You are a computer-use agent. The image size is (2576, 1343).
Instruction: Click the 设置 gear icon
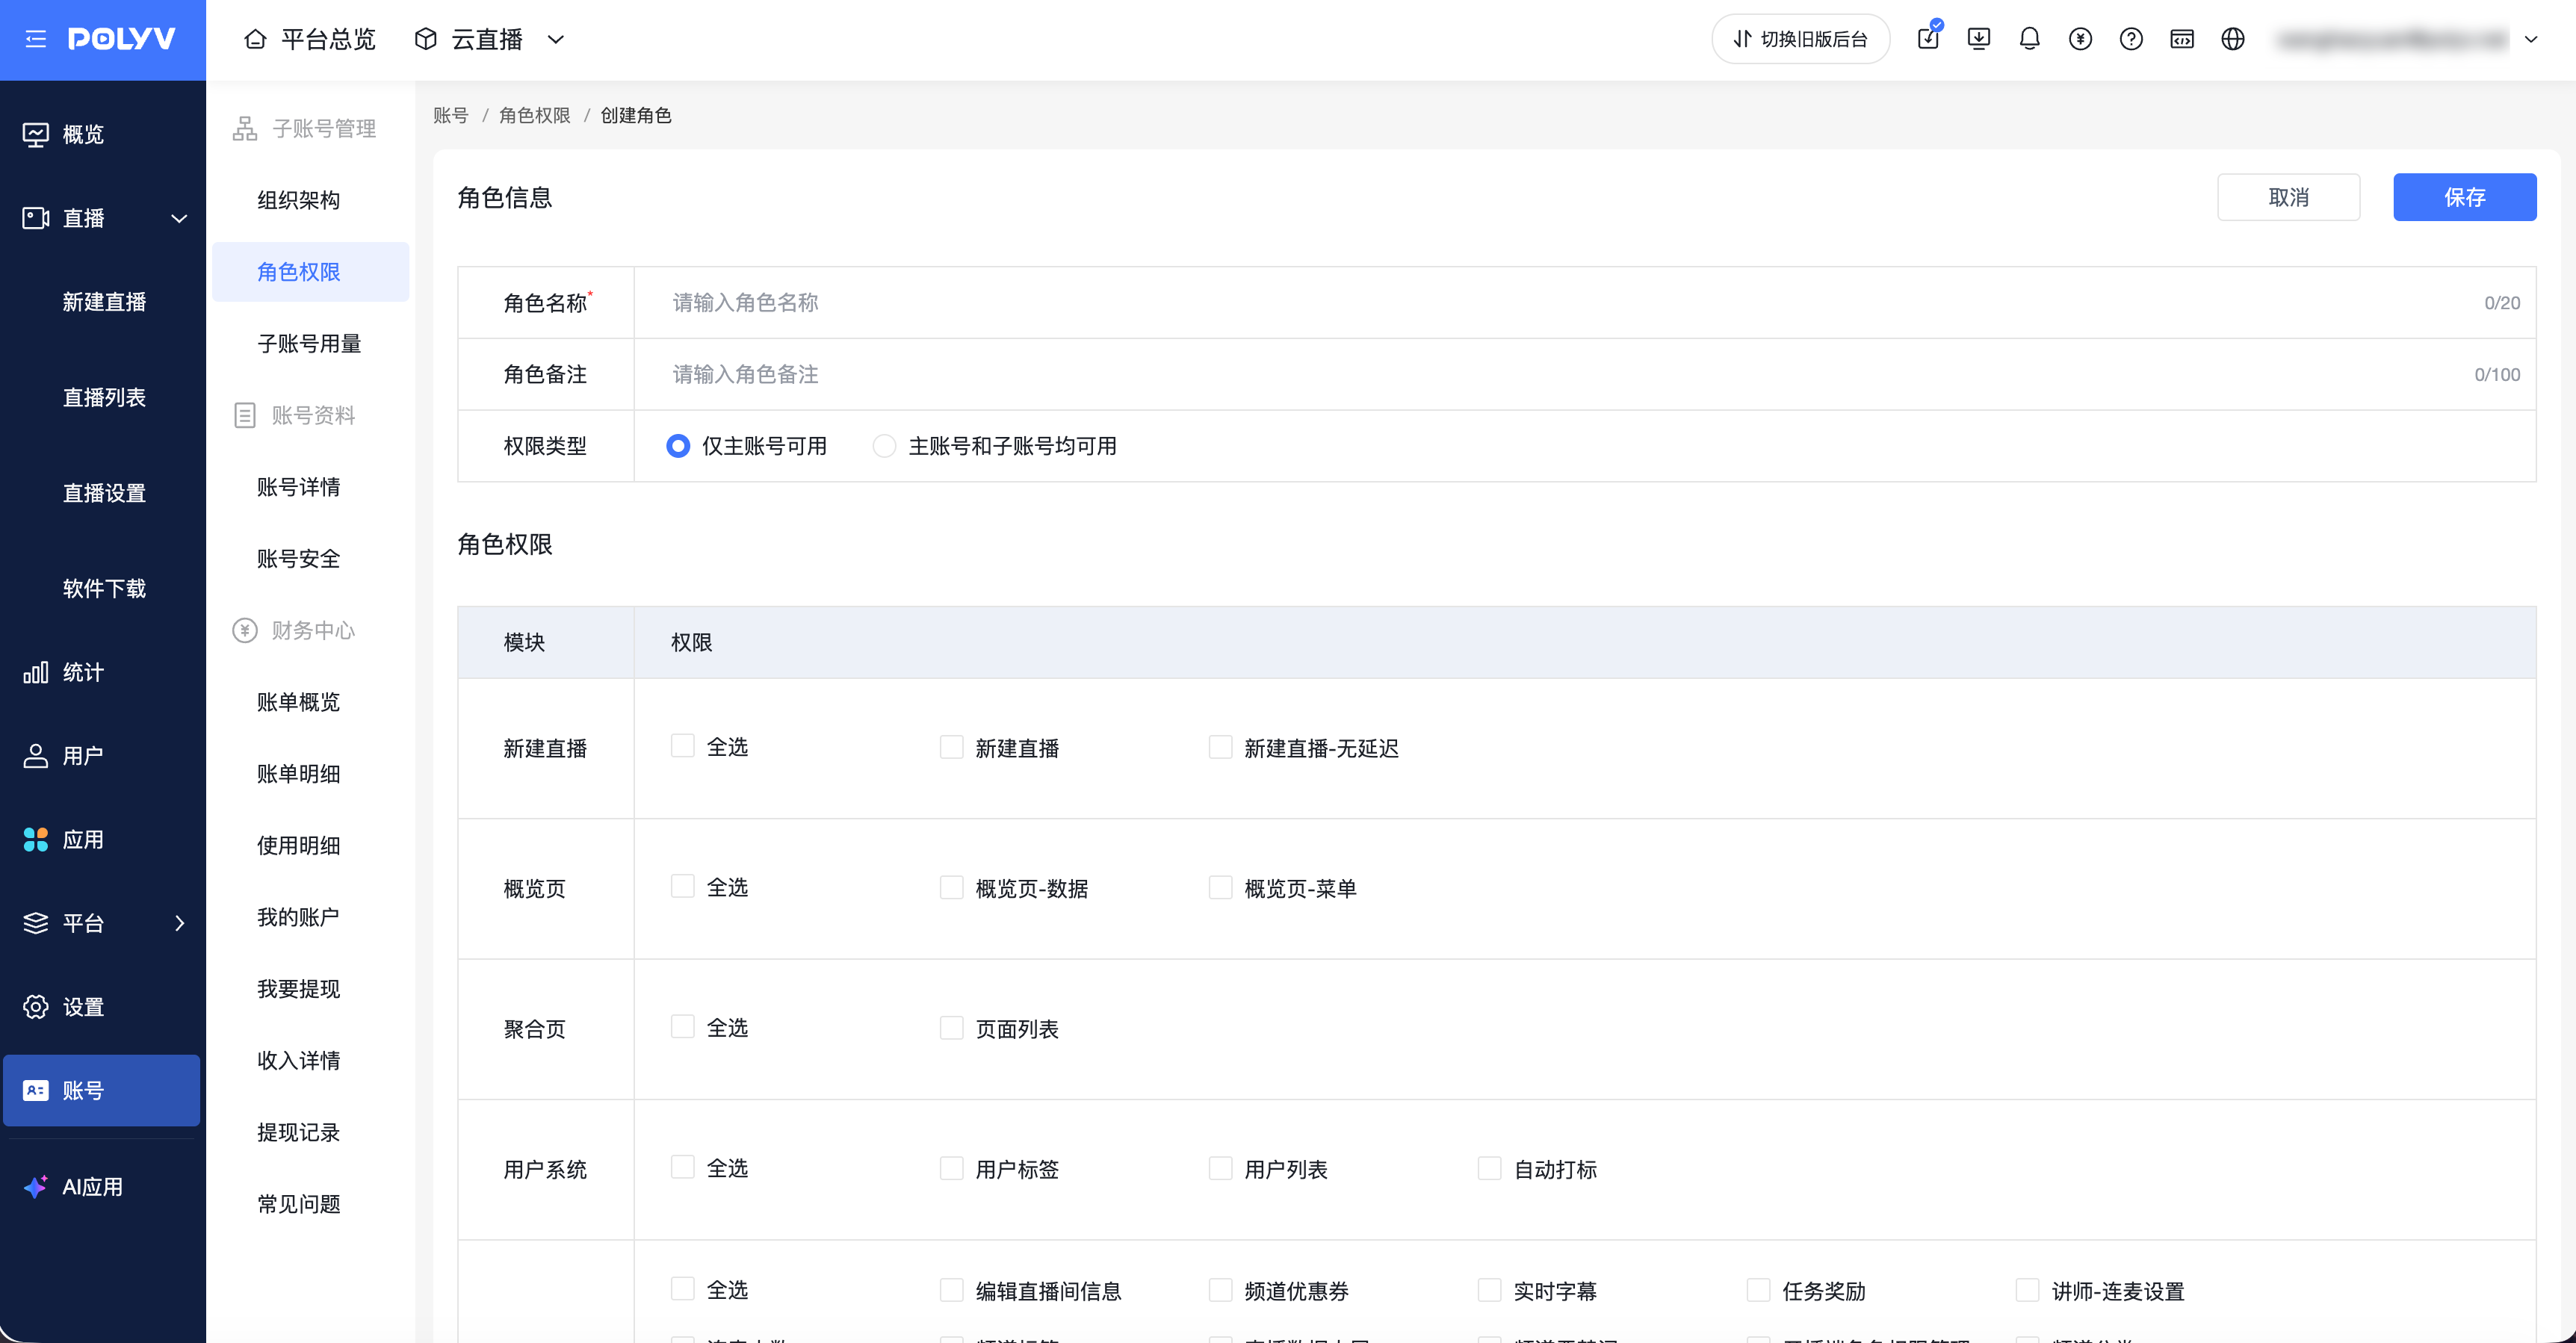[x=36, y=1007]
